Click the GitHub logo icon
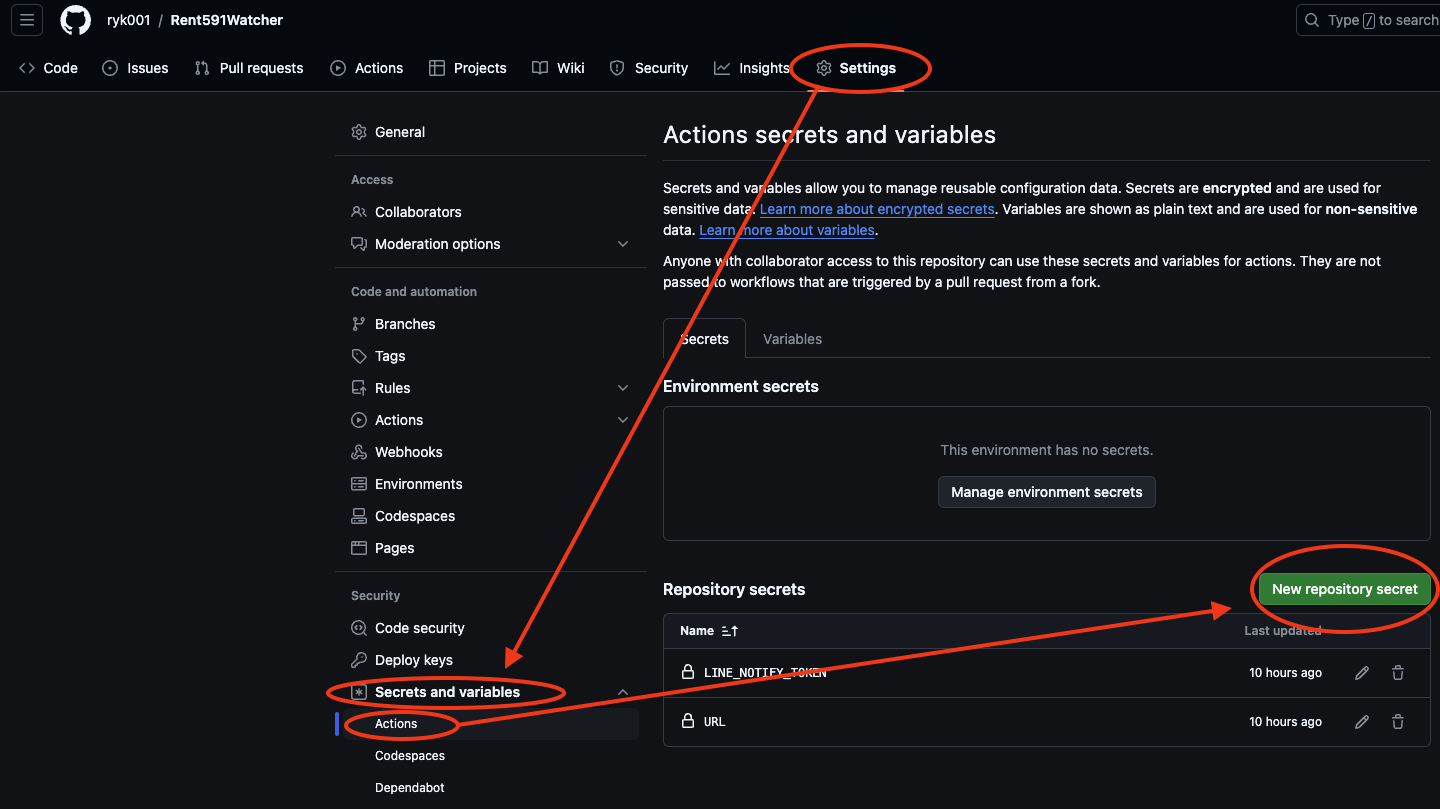 point(75,20)
